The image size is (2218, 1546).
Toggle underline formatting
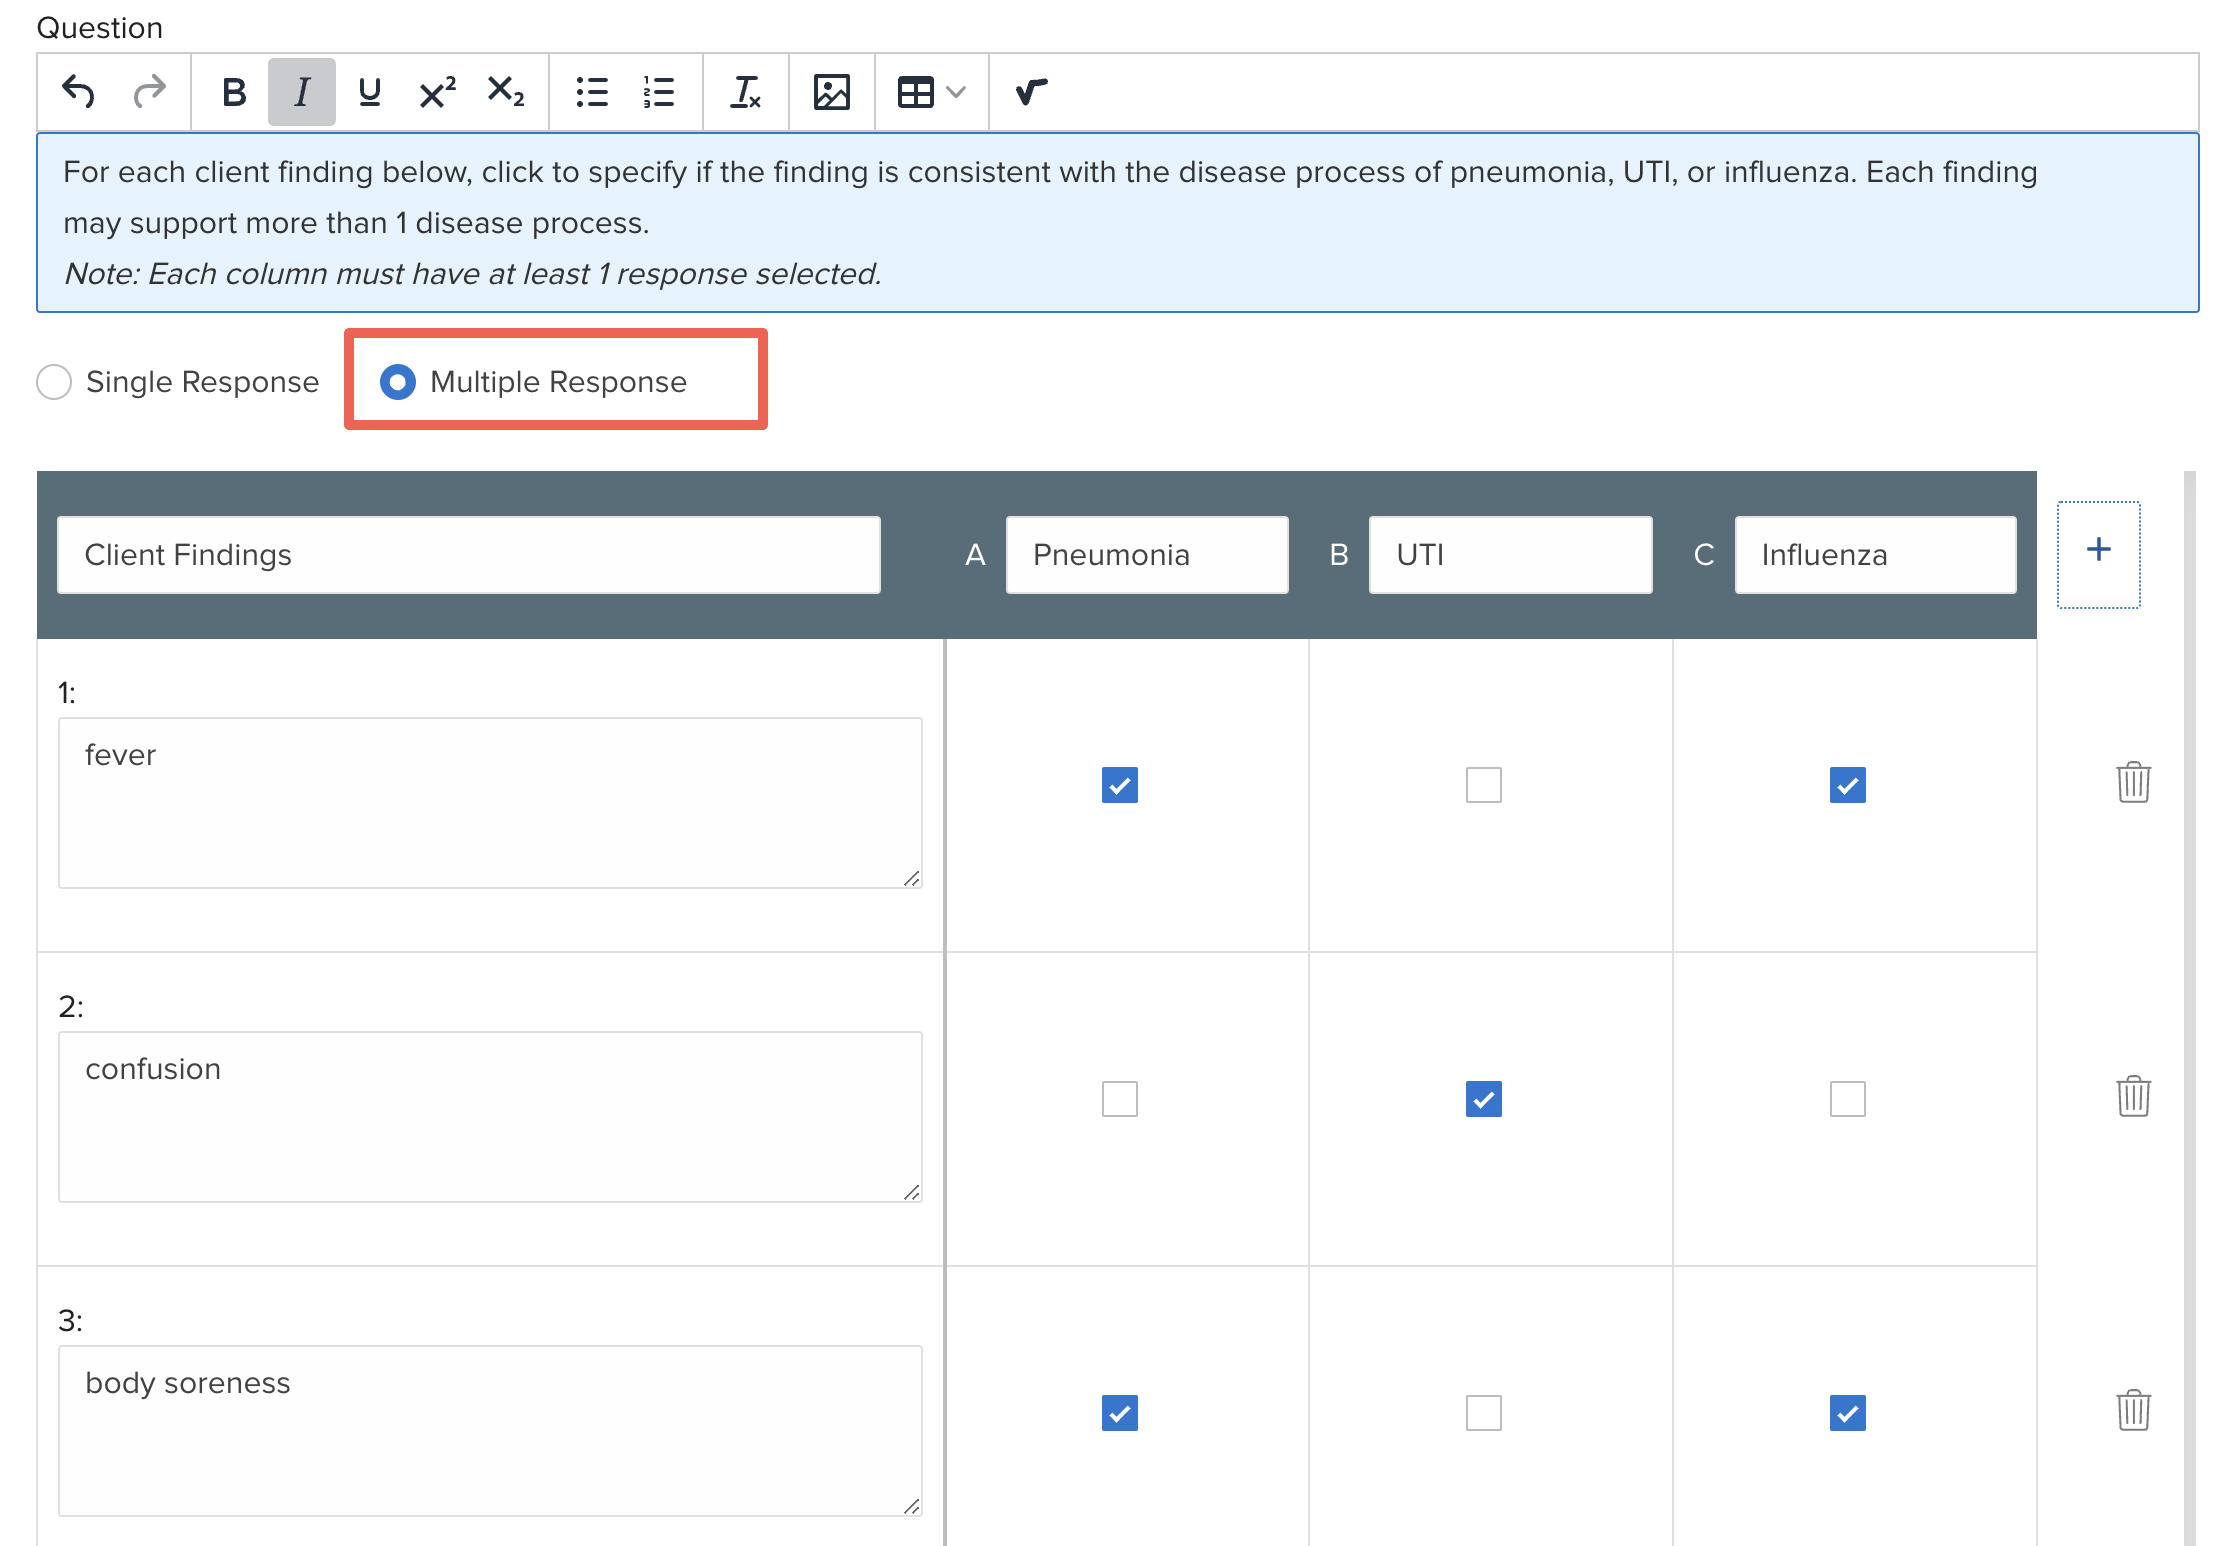point(368,91)
